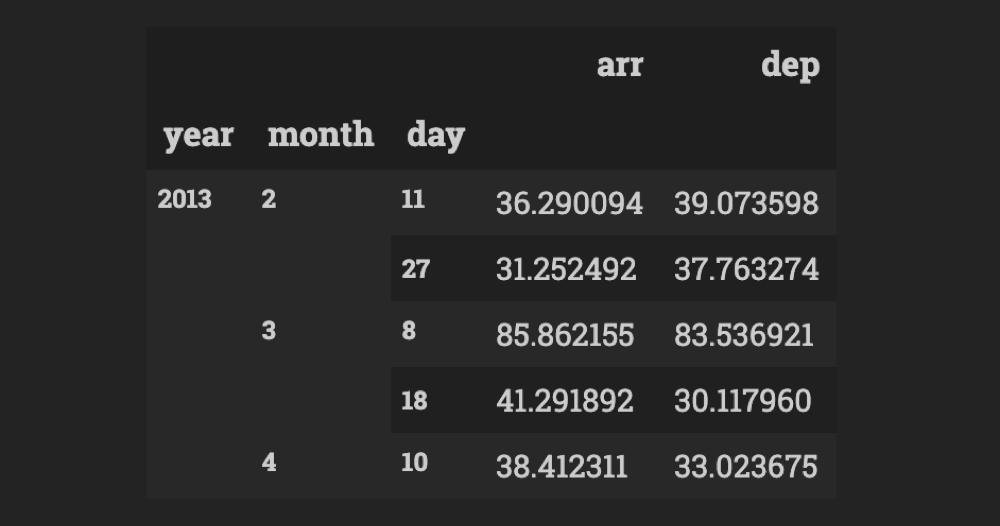1000x526 pixels.
Task: Click month 3 index cell
Action: click(x=268, y=331)
